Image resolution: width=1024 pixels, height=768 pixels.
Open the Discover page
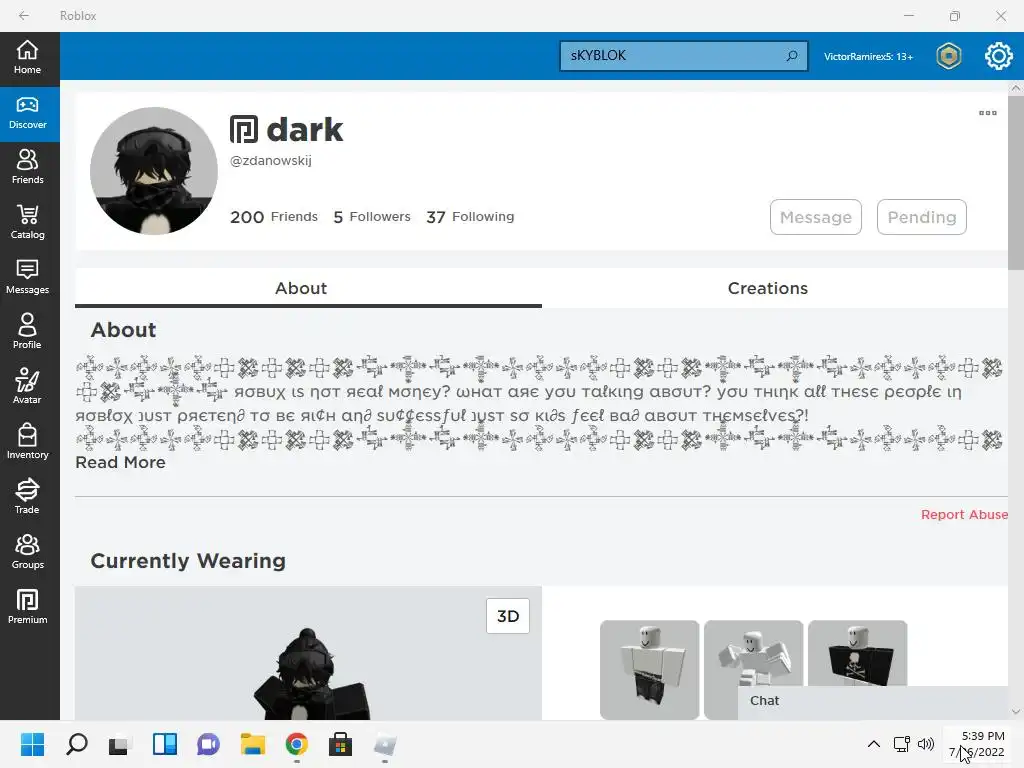pos(27,114)
